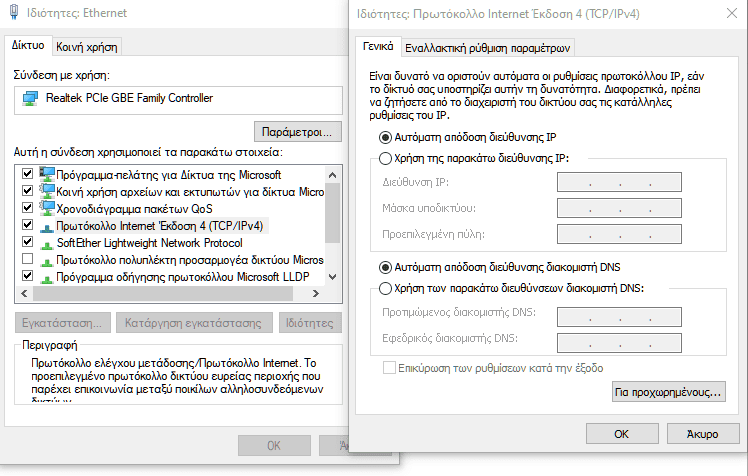Click Κατάργηση εγκατάστασης button

click(x=194, y=323)
